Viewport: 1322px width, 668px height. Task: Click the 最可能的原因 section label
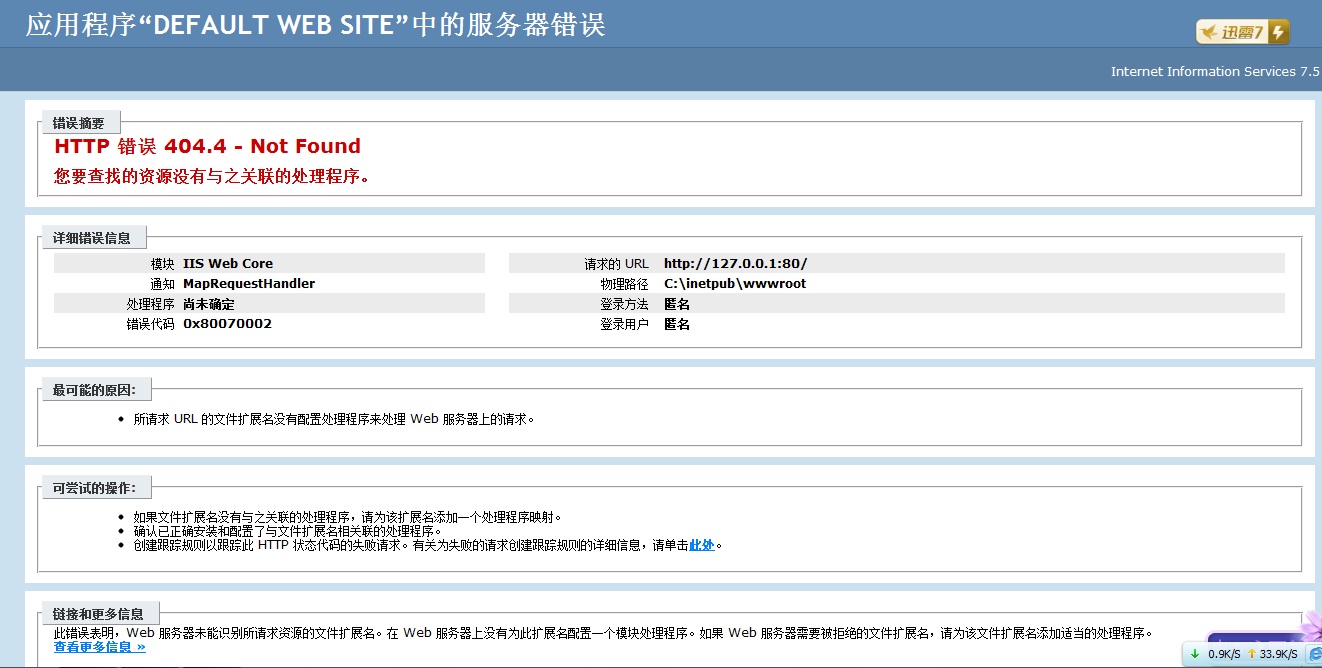click(x=94, y=390)
